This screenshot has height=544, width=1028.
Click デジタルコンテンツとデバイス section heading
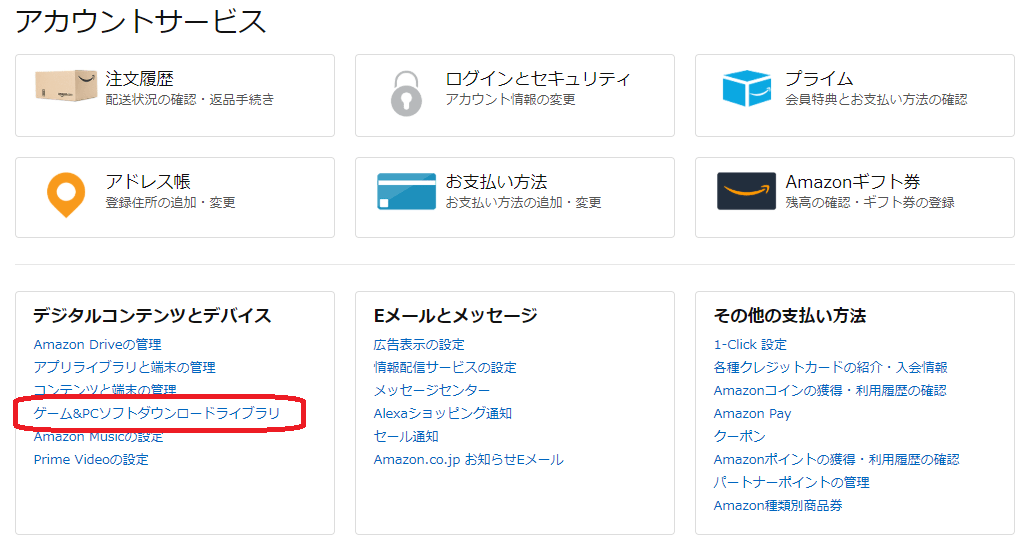[x=152, y=316]
